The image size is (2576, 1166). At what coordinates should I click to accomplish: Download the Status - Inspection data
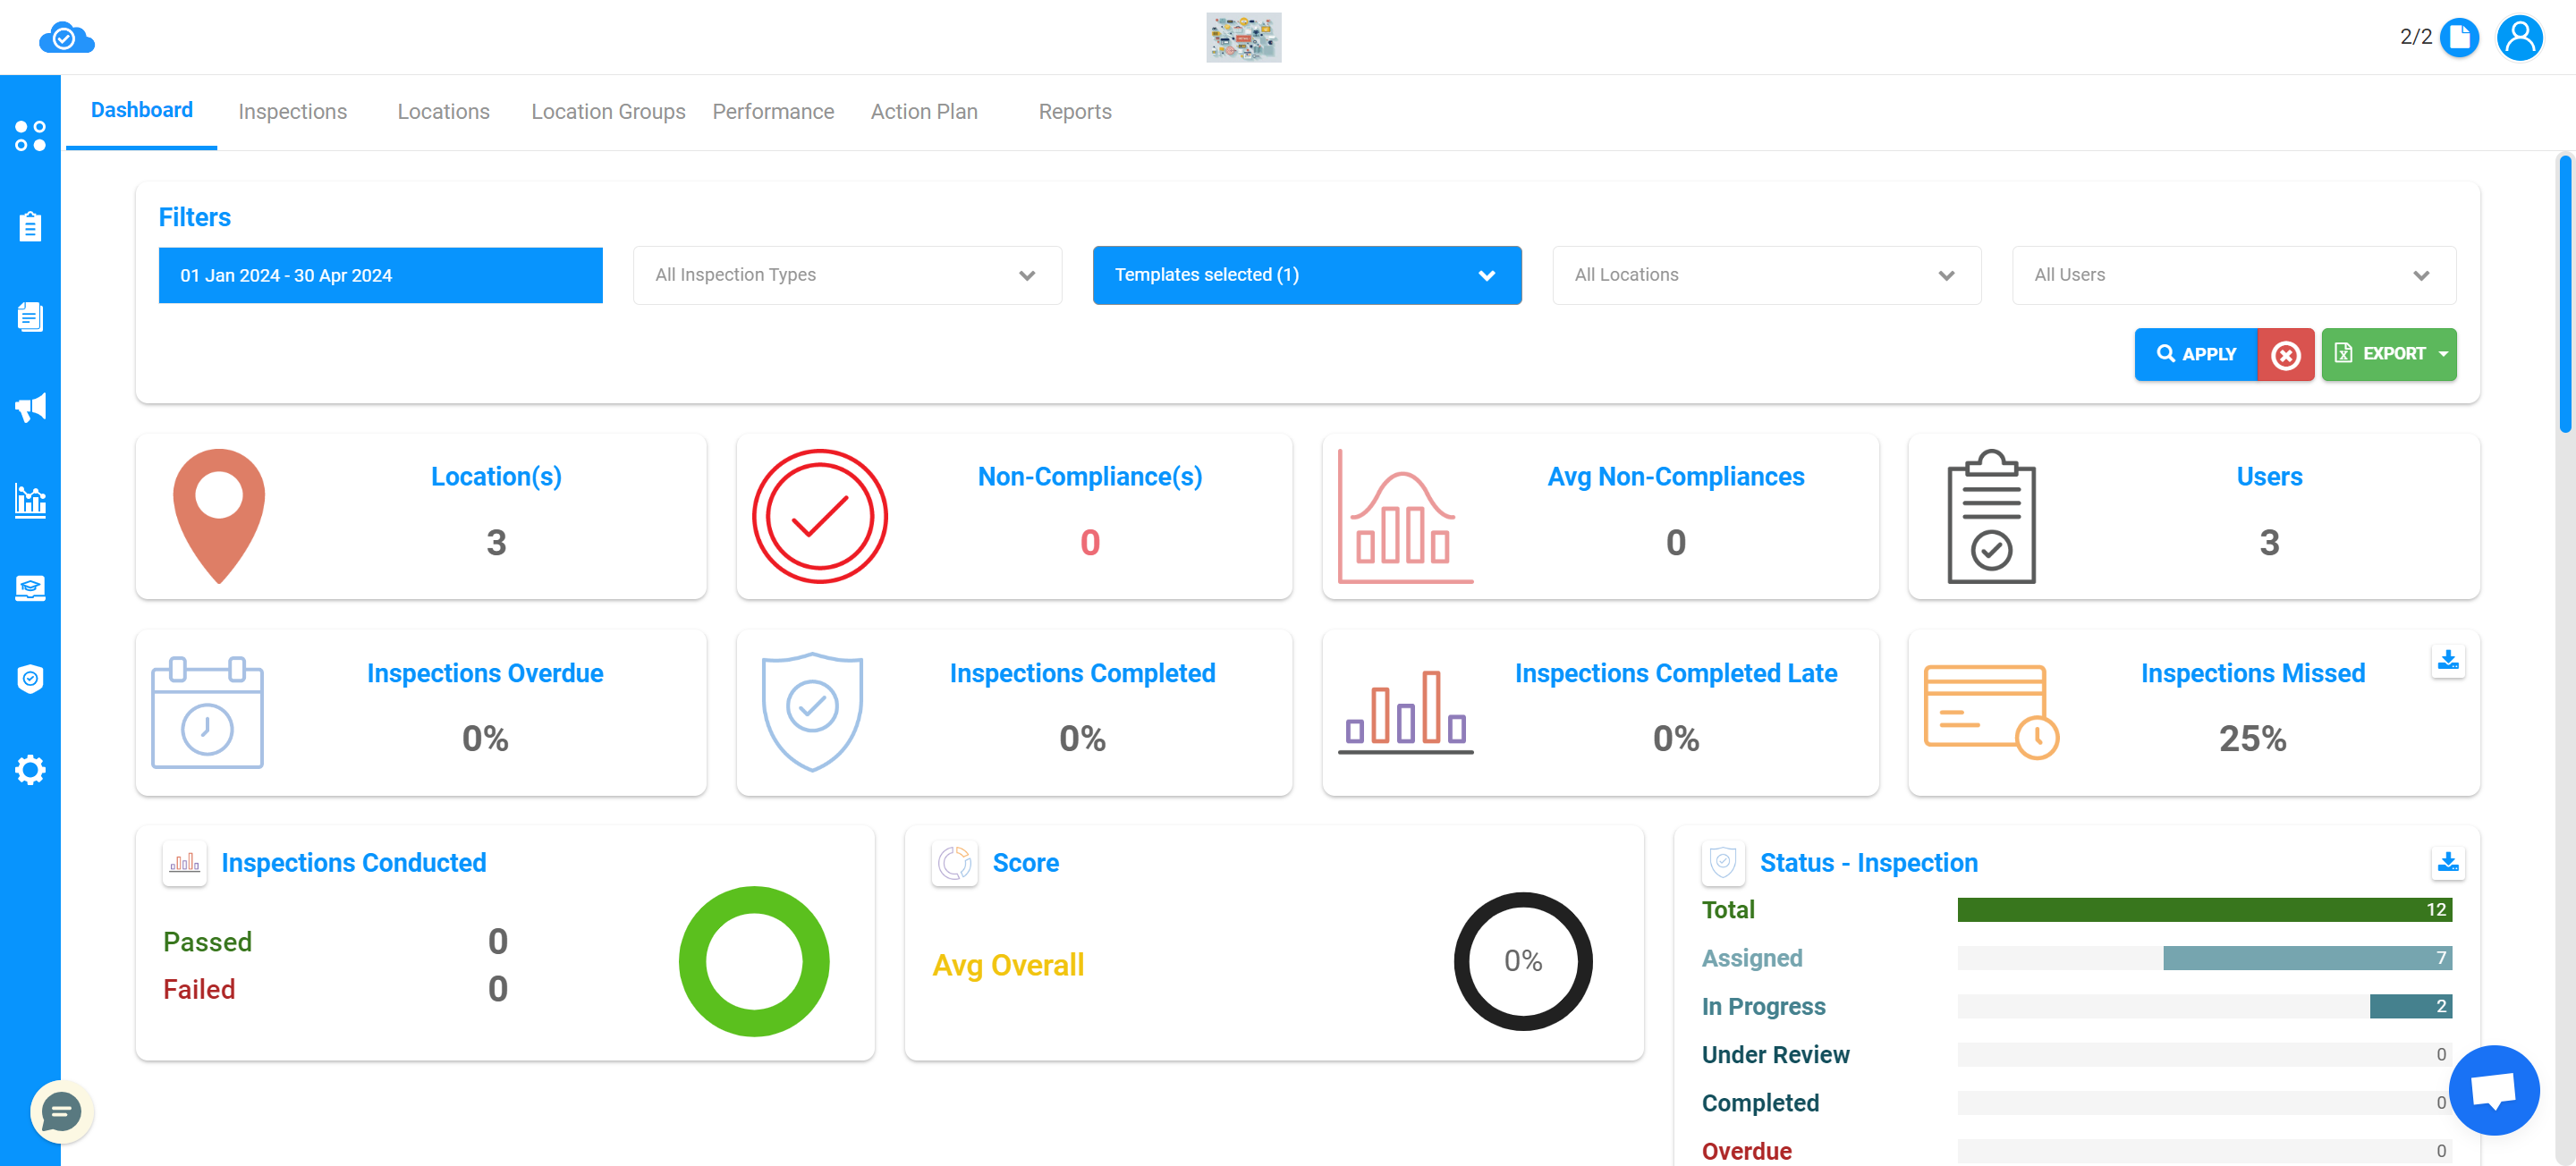tap(2447, 862)
